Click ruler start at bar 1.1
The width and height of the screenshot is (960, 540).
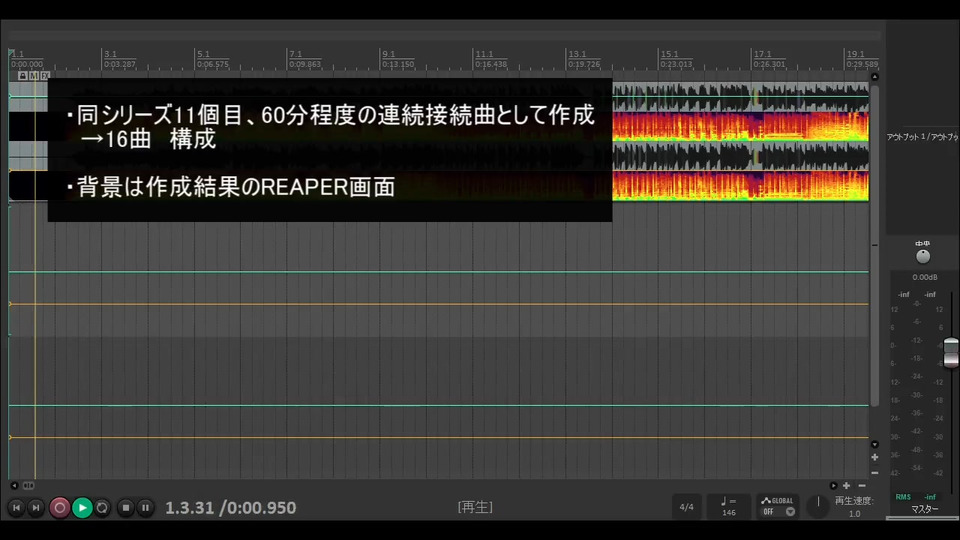18,54
